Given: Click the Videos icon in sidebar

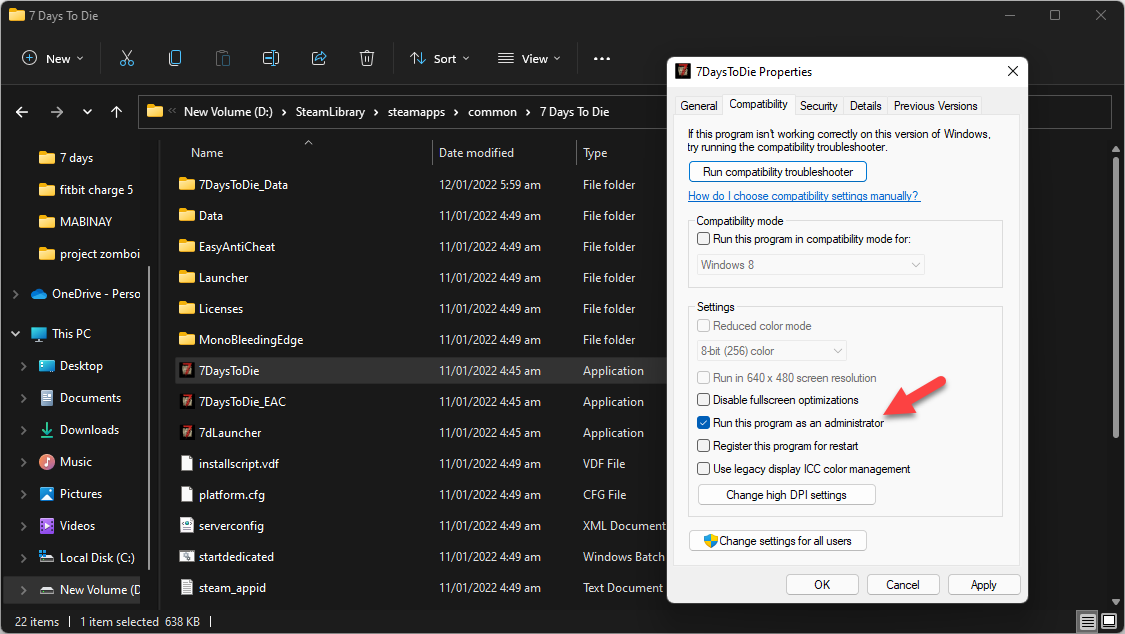Looking at the screenshot, I should point(47,526).
